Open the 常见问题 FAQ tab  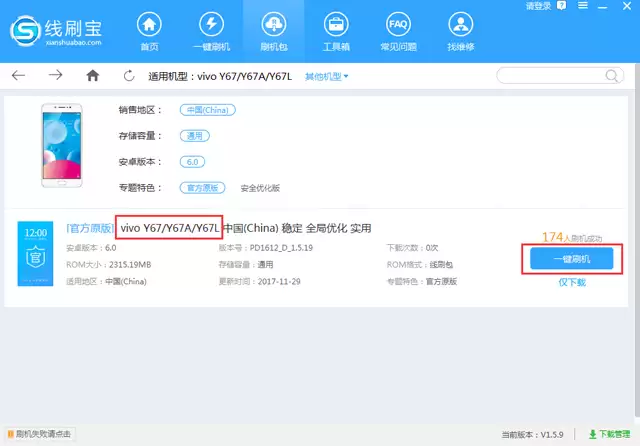coord(398,31)
